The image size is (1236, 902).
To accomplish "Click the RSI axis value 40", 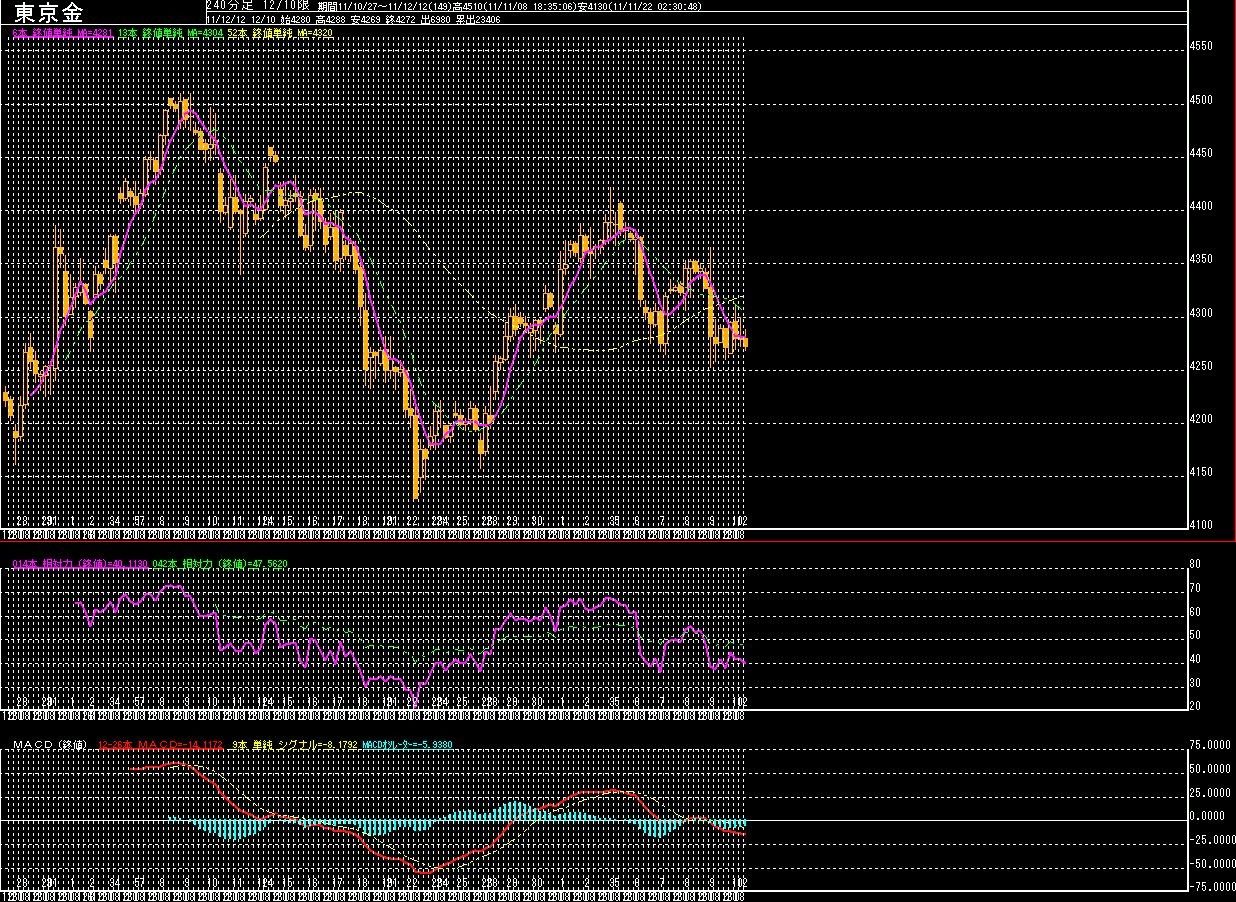I will pyautogui.click(x=1194, y=659).
